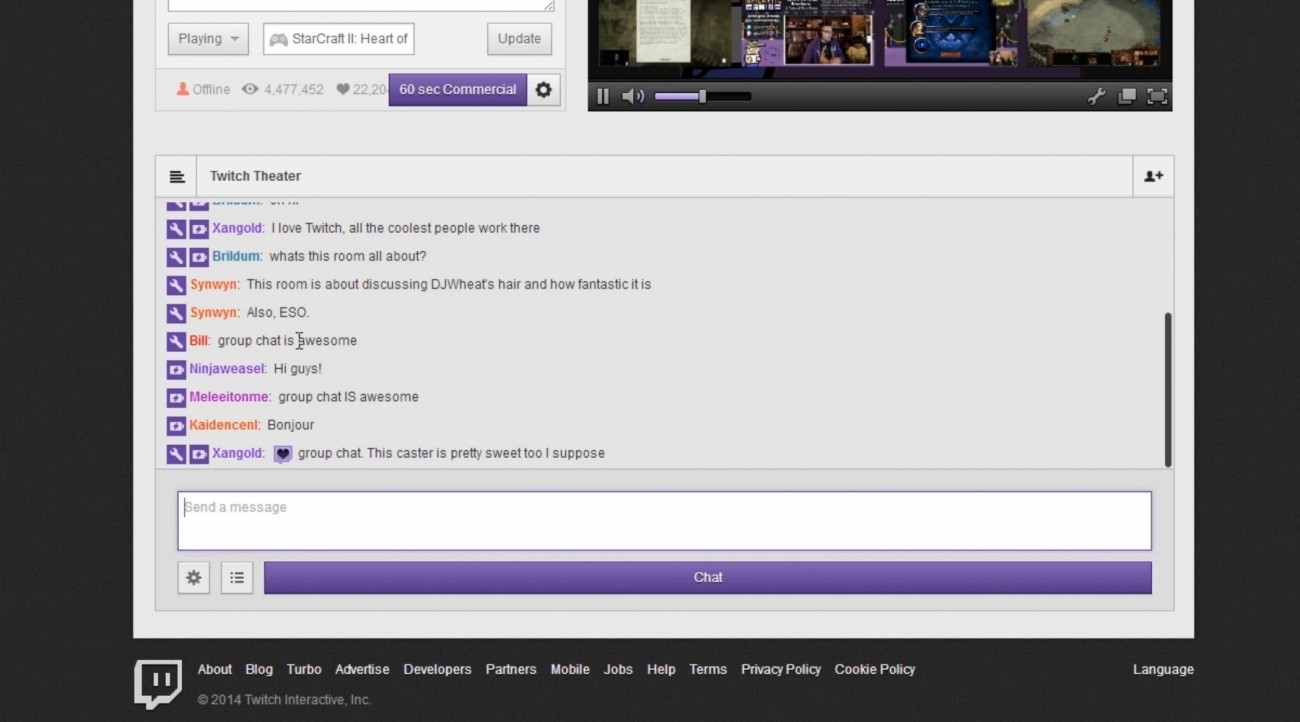Image resolution: width=1300 pixels, height=722 pixels.
Task: Open commercial settings gear
Action: [x=543, y=90]
